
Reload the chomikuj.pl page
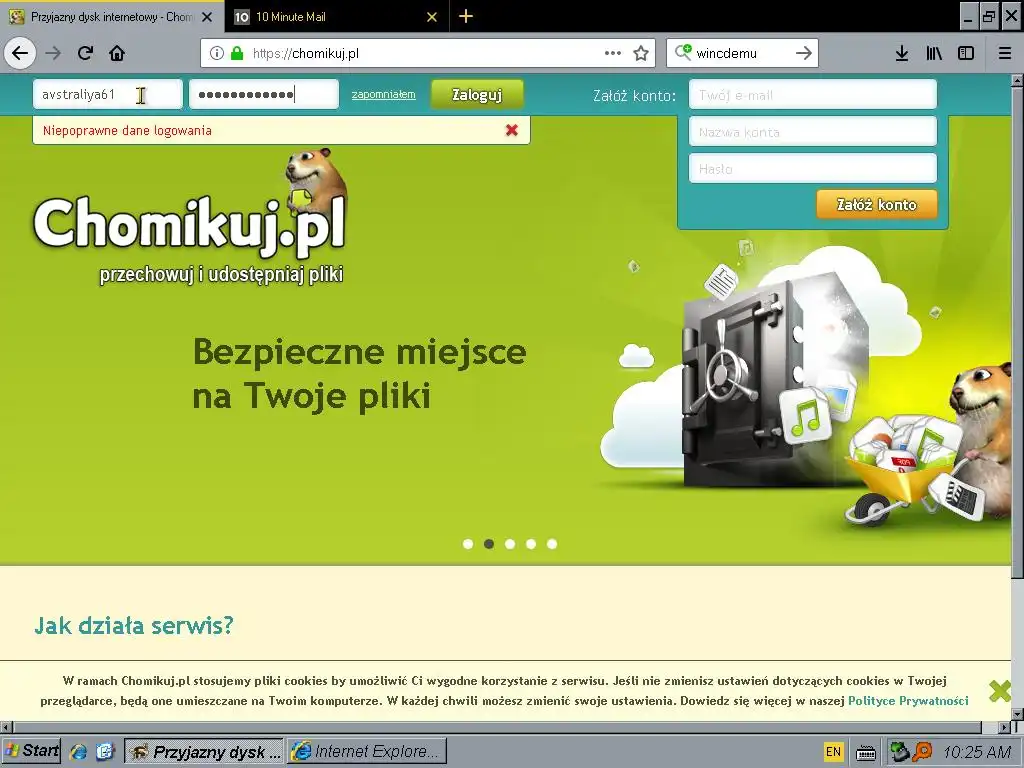(85, 53)
